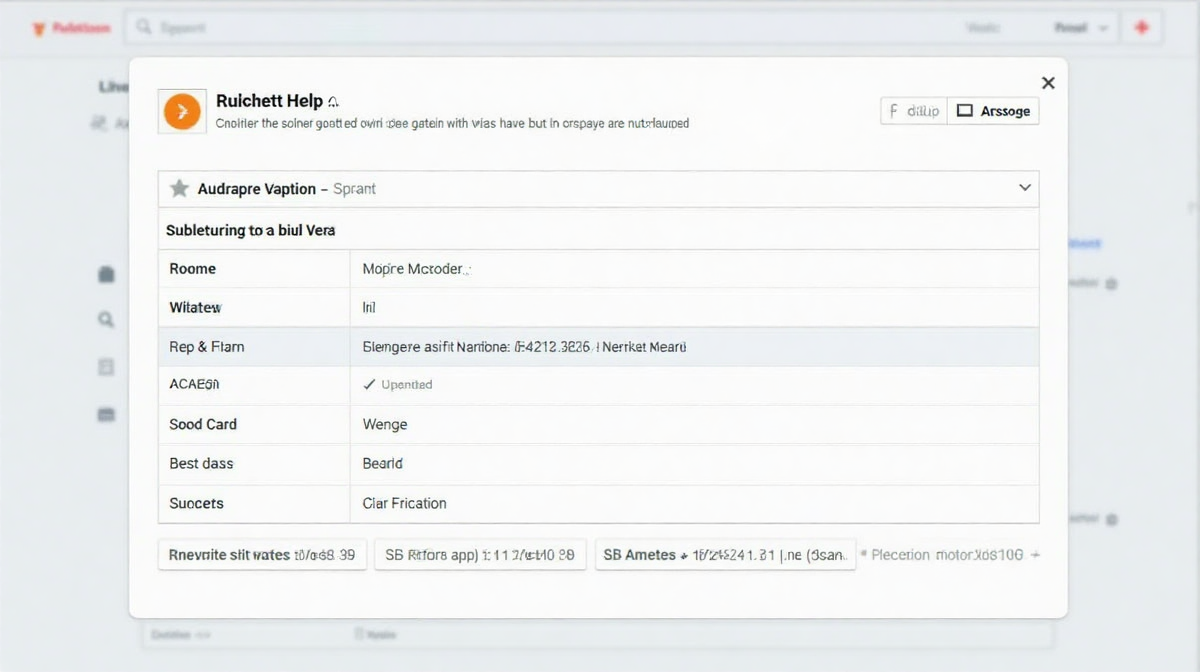1200x672 pixels.
Task: Click the SB Ametes button
Action: 725,555
